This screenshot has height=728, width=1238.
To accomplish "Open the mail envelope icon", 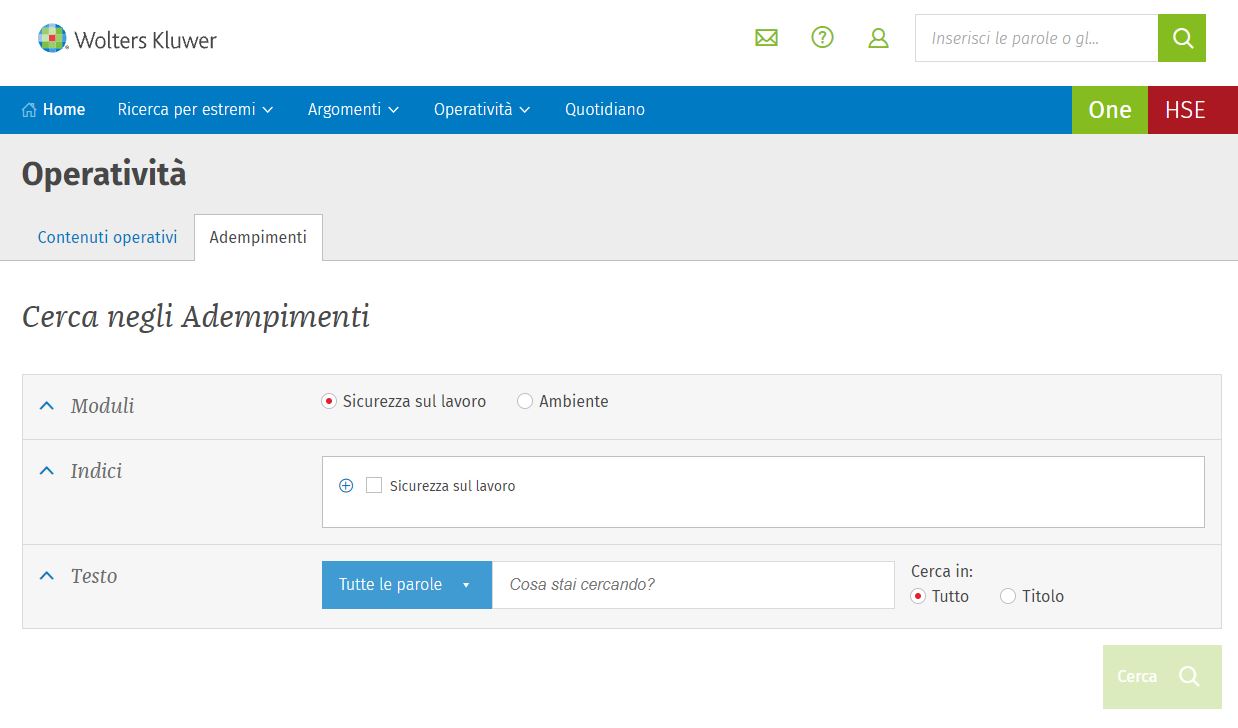I will (766, 38).
